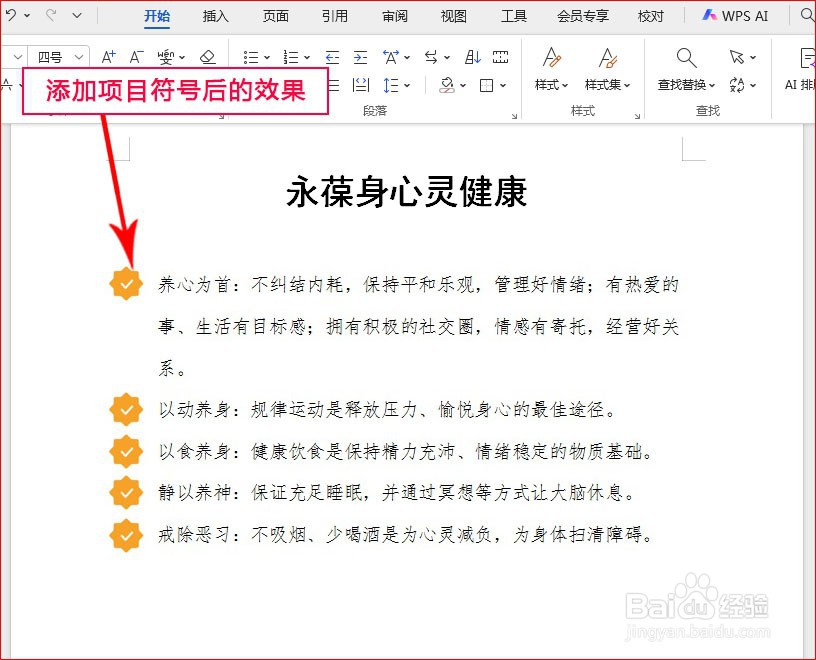The image size is (816, 660).
Task: Switch to the 插入 ribbon tab
Action: (x=215, y=16)
